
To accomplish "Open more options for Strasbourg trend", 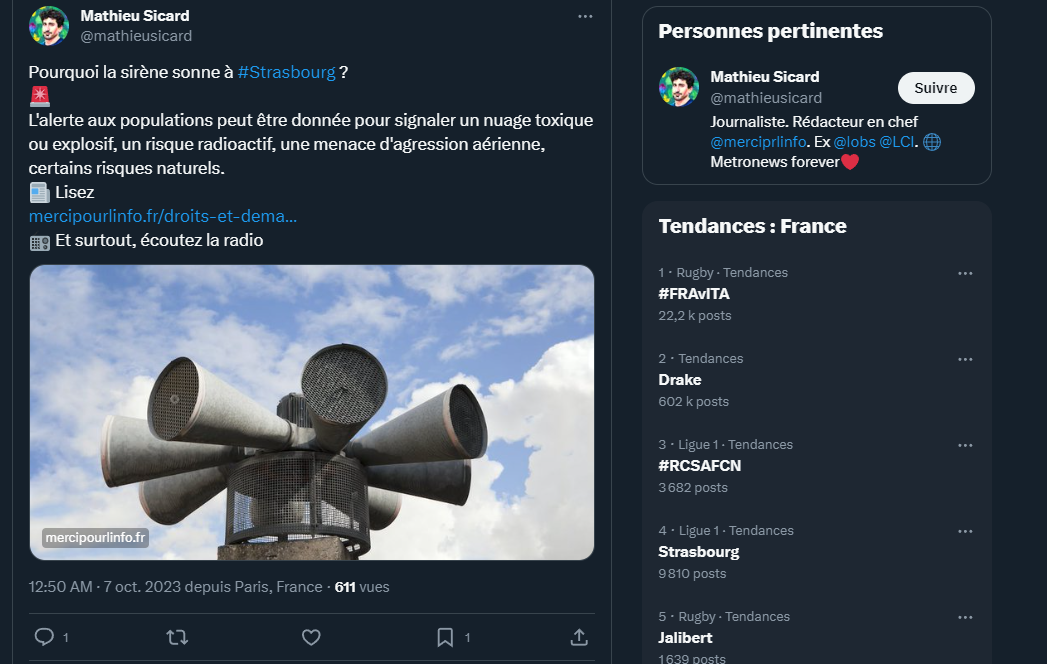I will [x=965, y=531].
